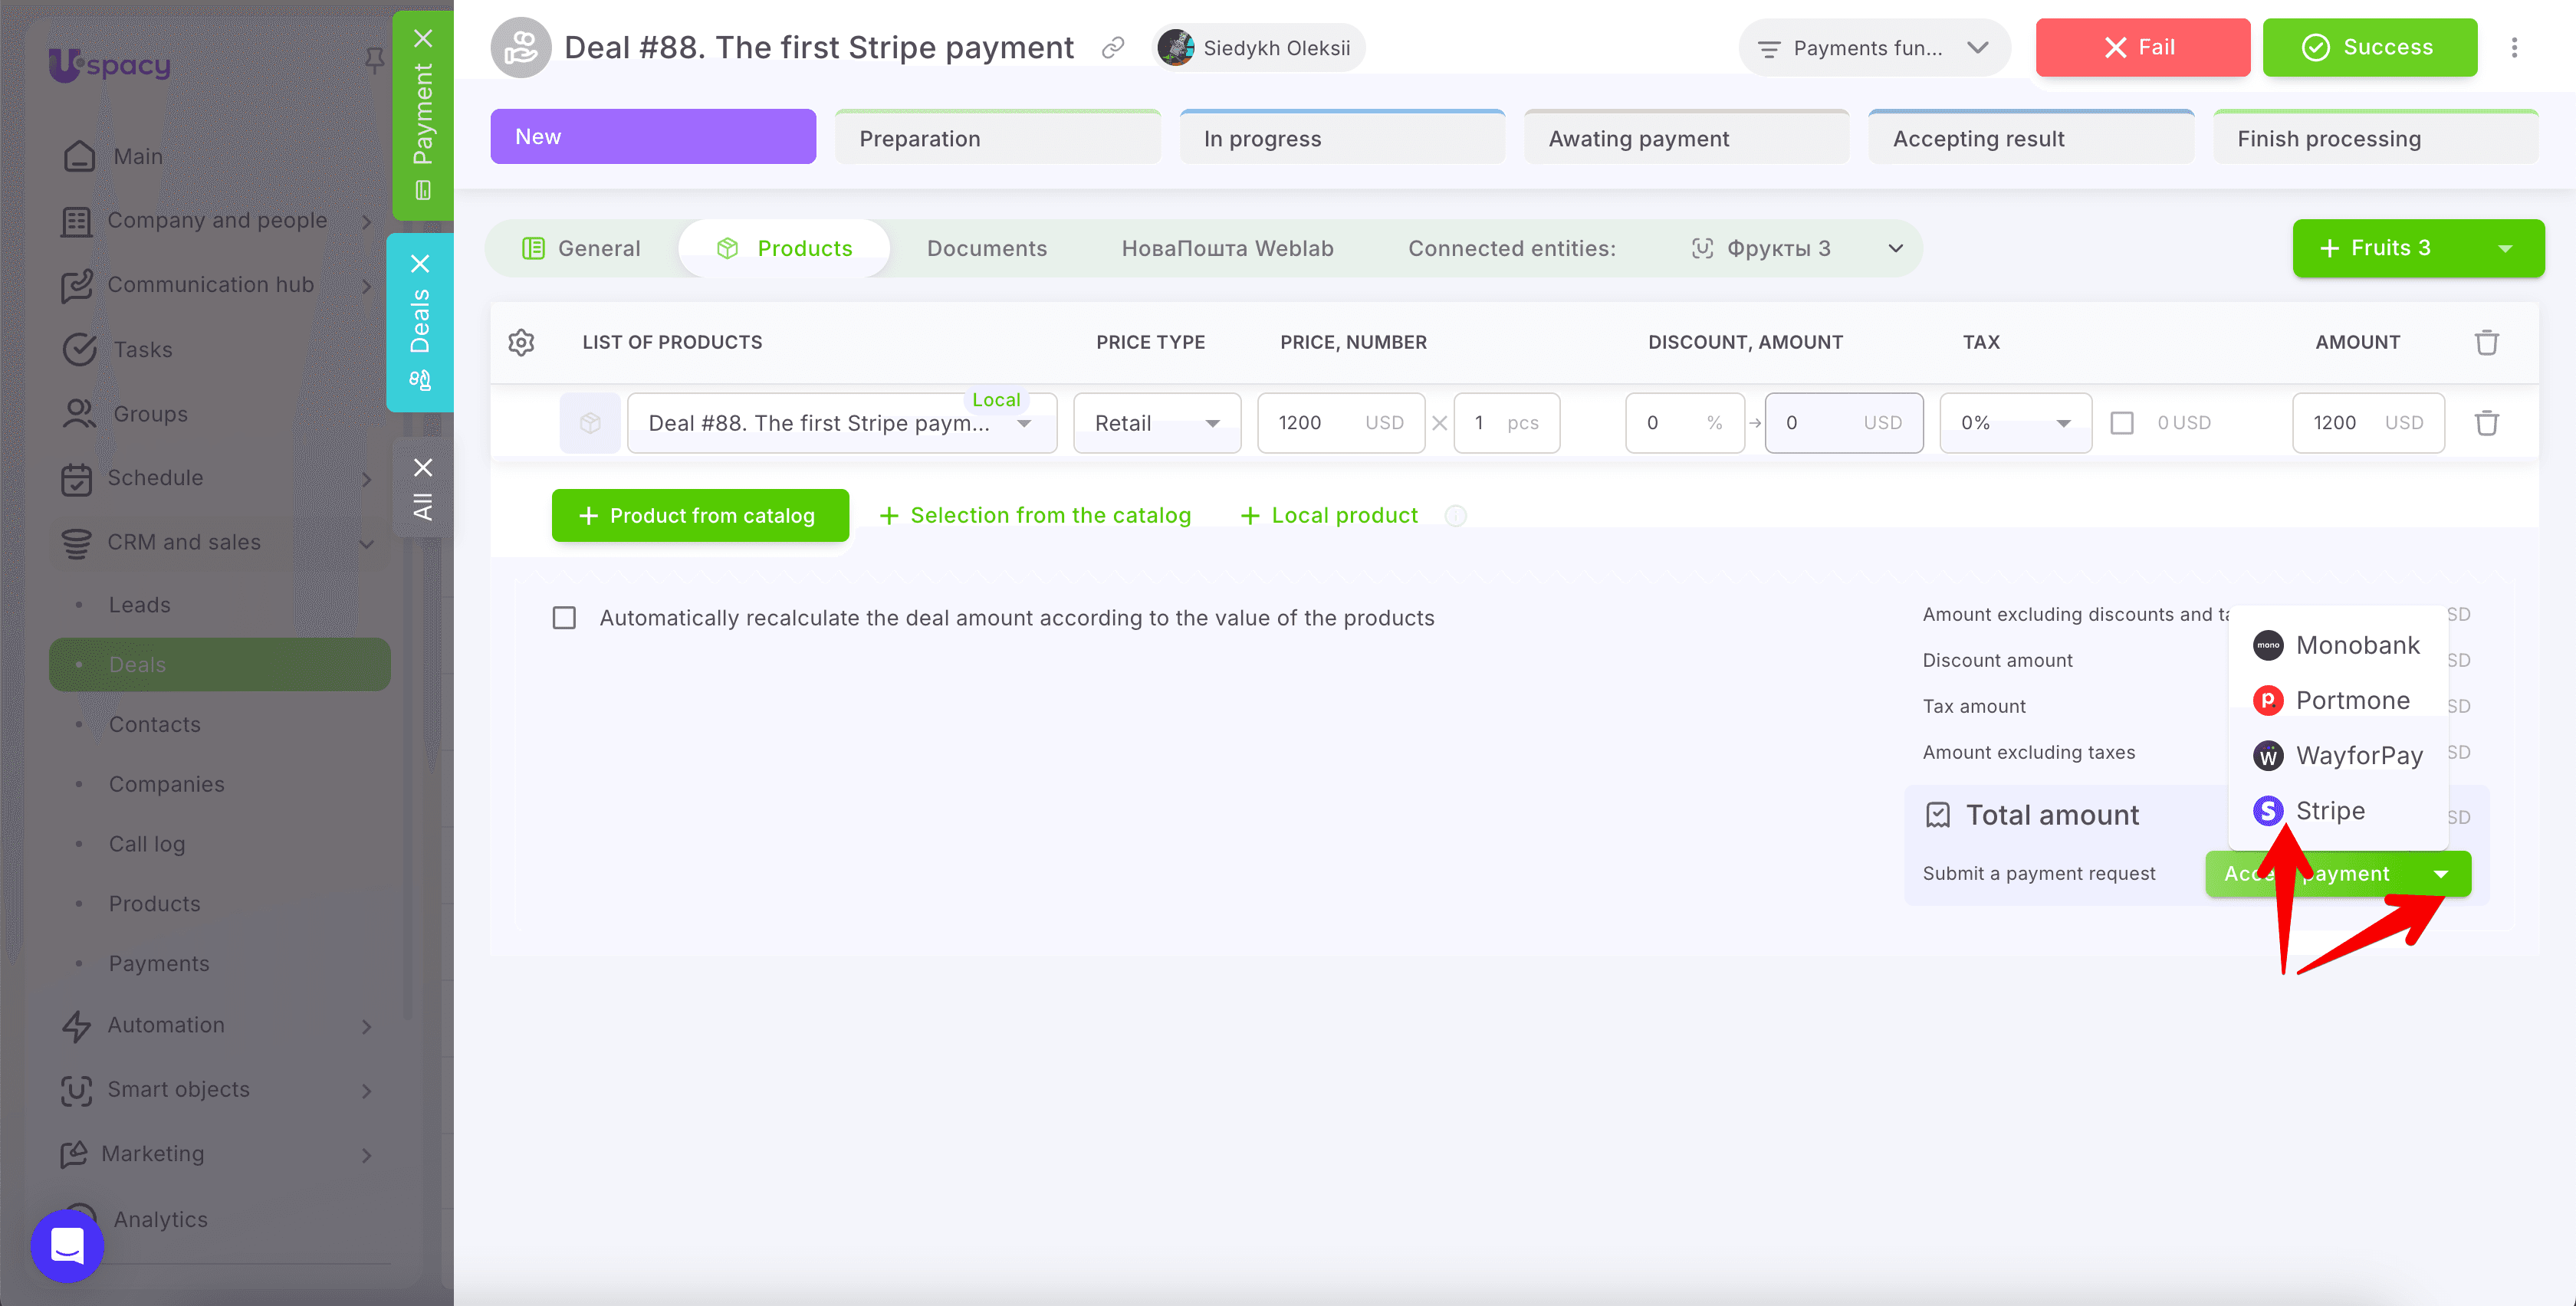Expand Company and people submenu
The height and width of the screenshot is (1306, 2576).
366,221
